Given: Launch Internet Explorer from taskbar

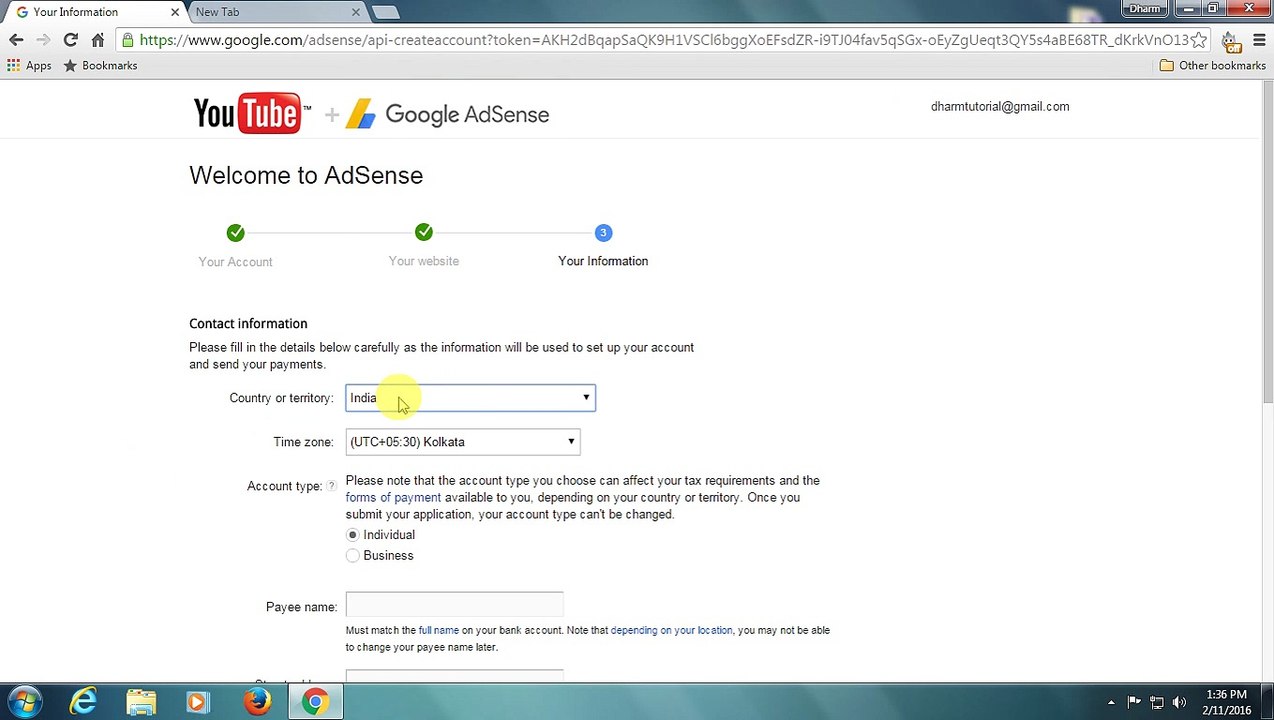Looking at the screenshot, I should (x=83, y=702).
